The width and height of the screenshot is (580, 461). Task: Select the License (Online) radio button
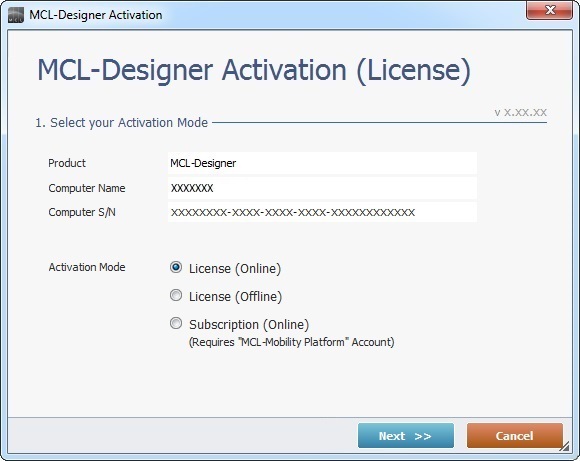pos(176,267)
